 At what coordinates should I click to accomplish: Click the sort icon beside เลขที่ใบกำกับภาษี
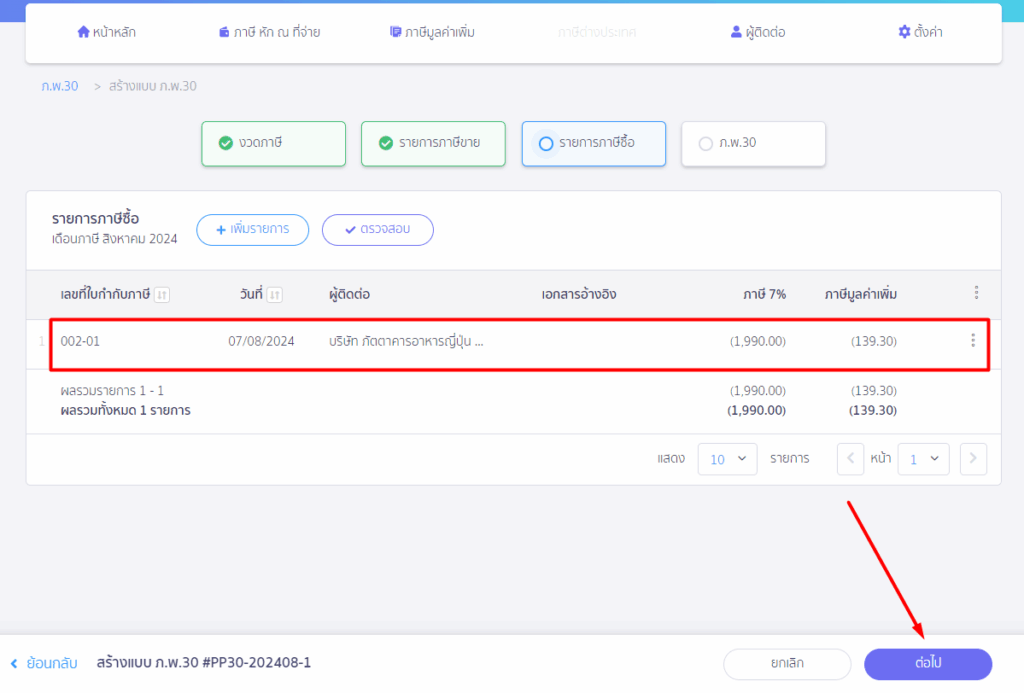click(x=162, y=294)
